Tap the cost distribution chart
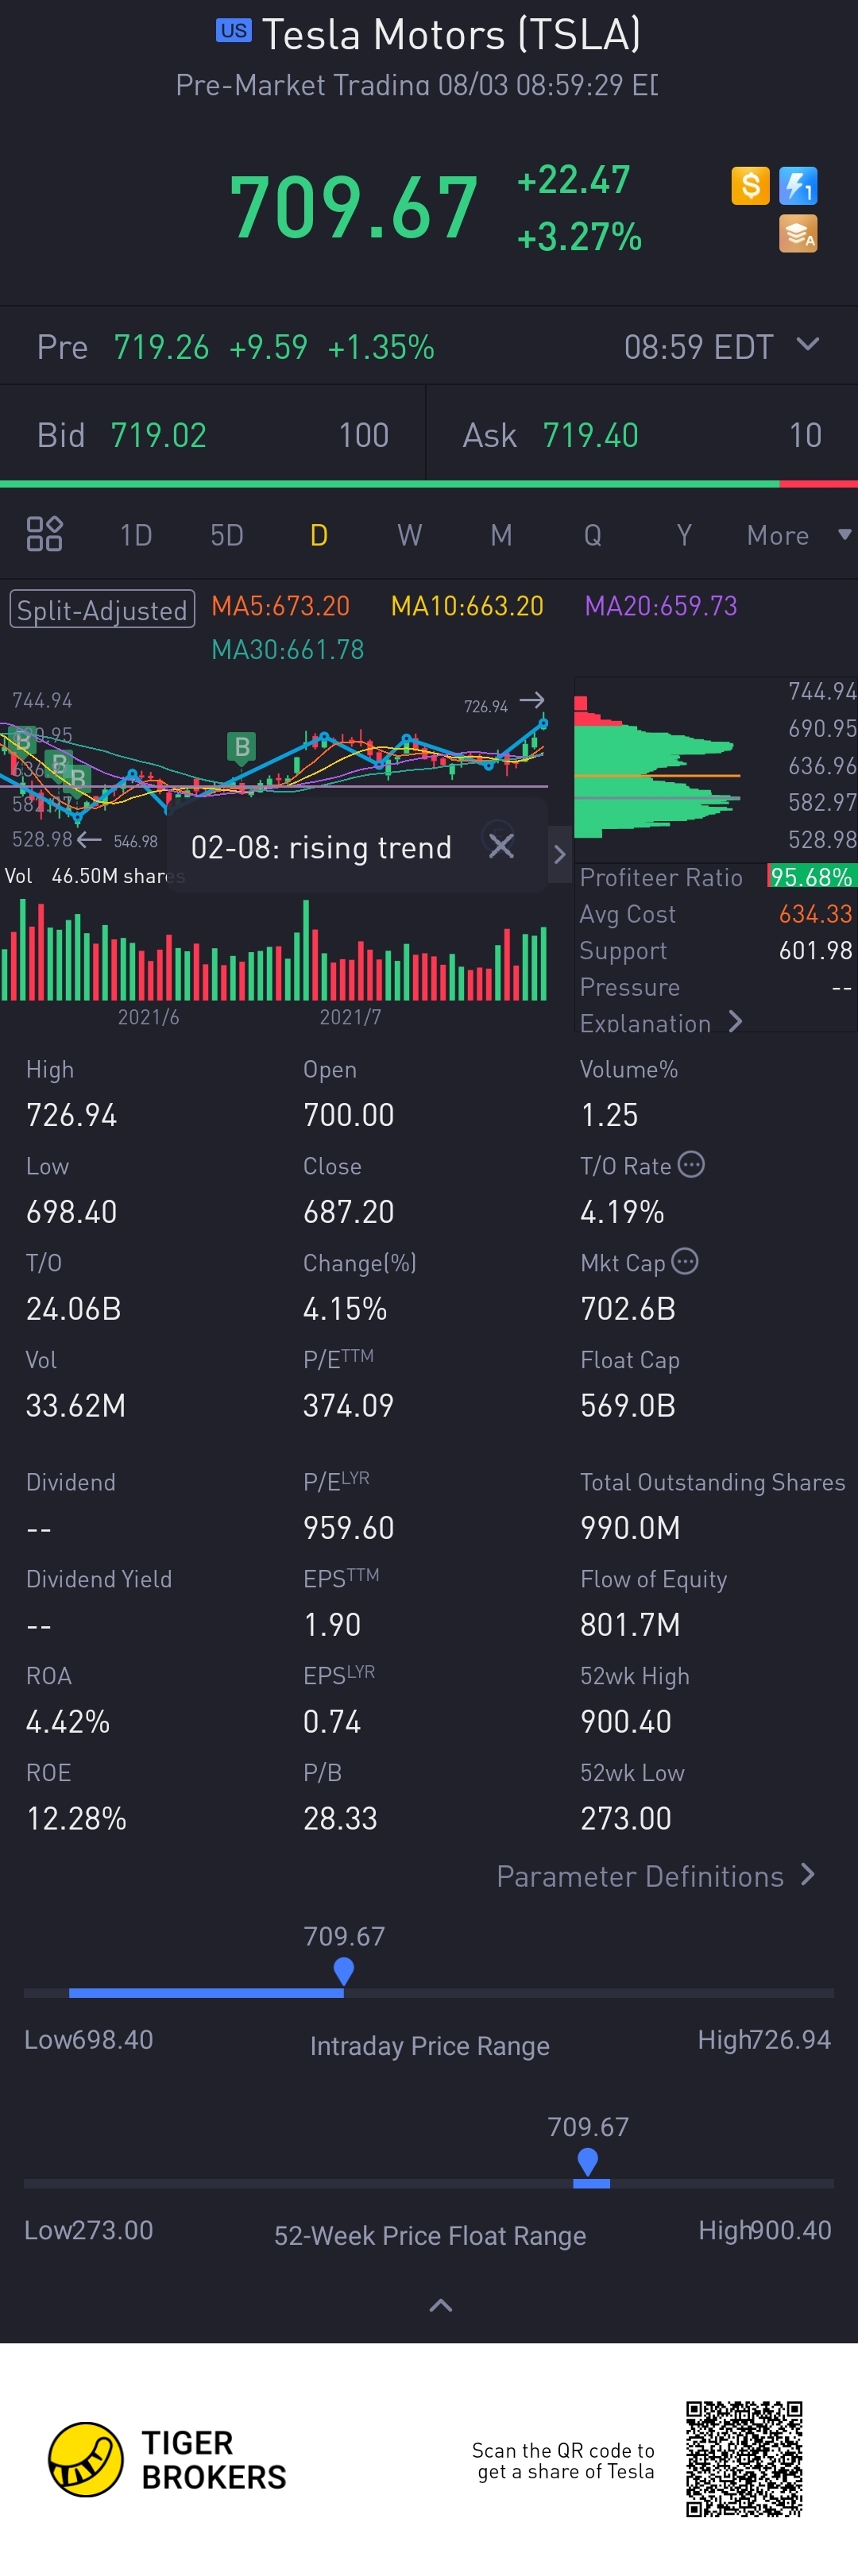The image size is (858, 2576). coord(658,766)
